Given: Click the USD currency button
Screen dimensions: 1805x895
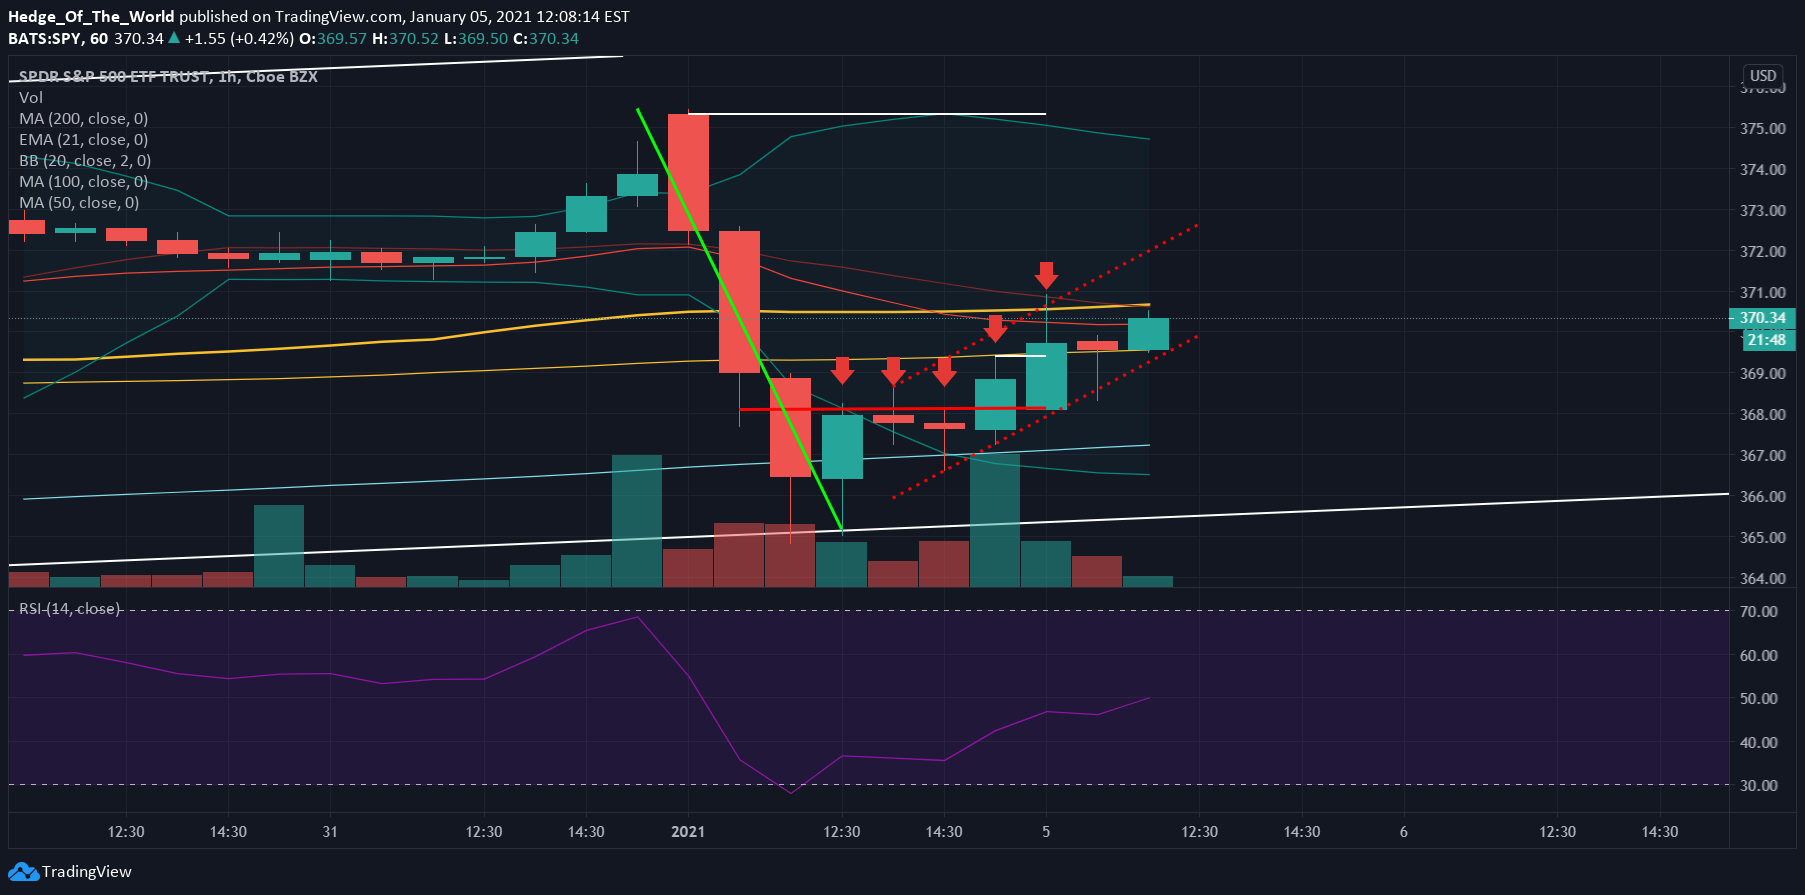Looking at the screenshot, I should pos(1763,76).
